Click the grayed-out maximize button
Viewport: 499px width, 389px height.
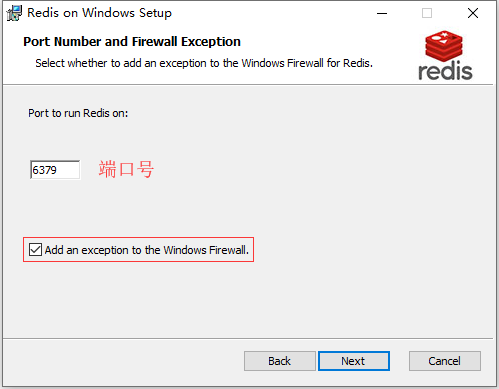click(x=427, y=13)
